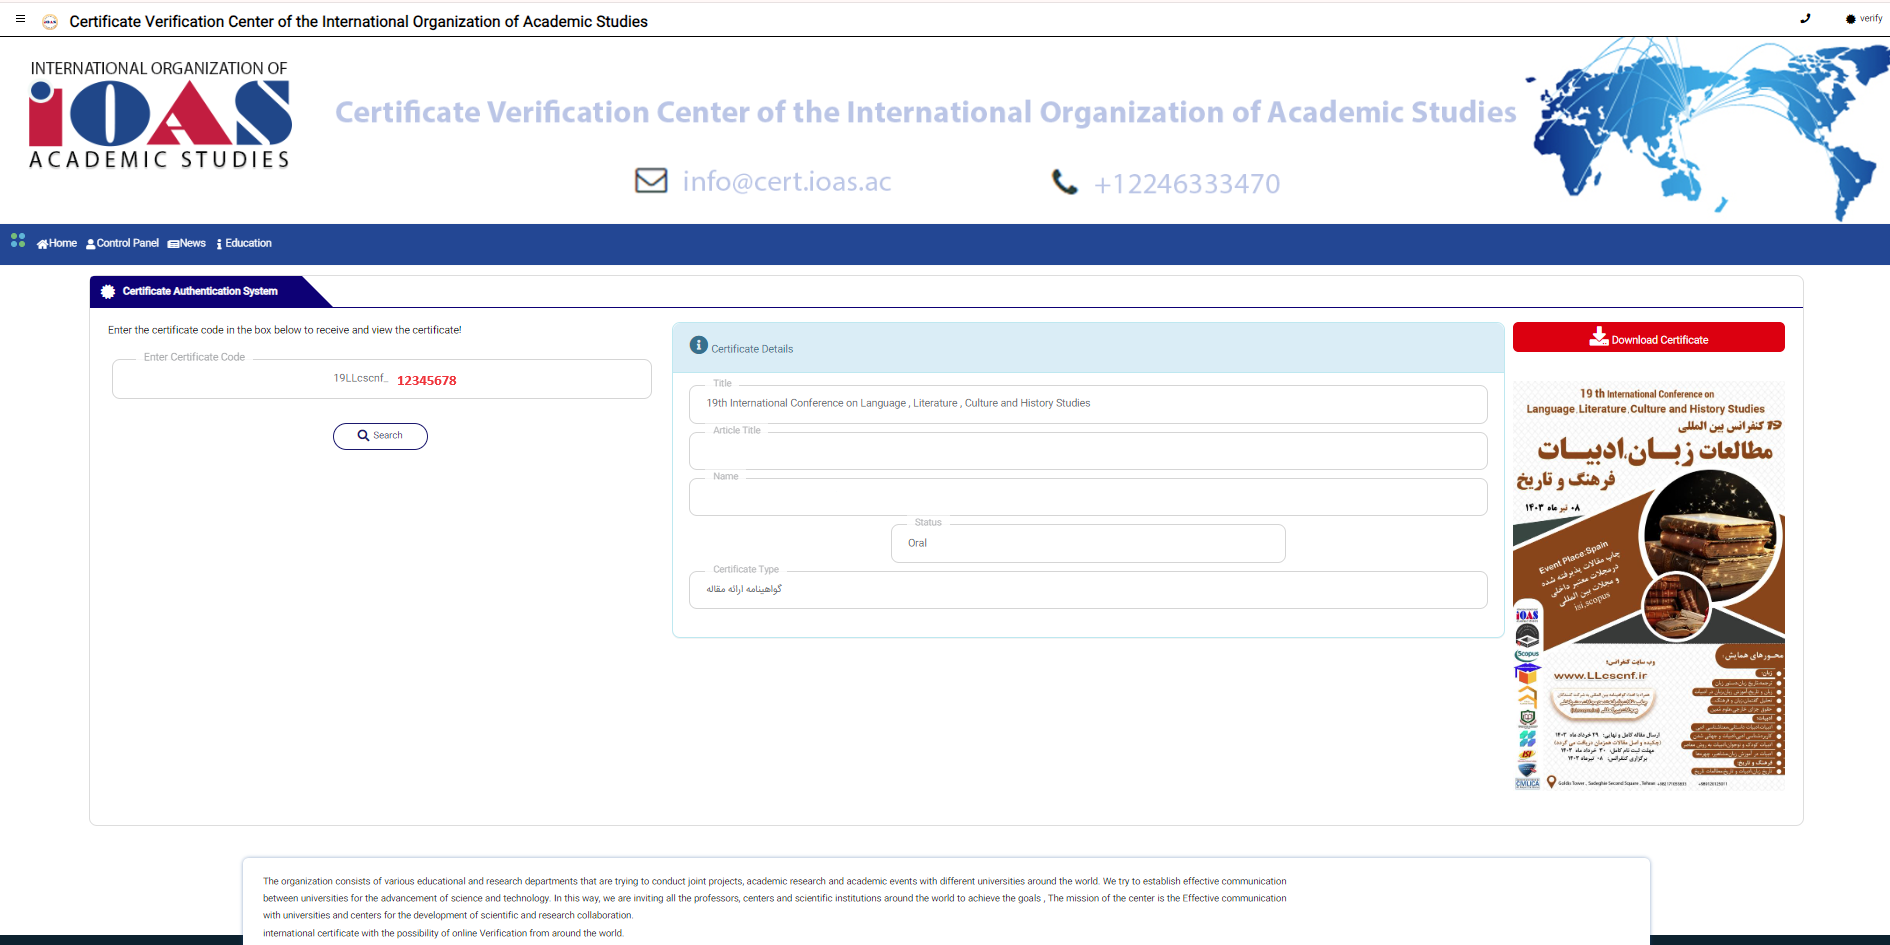Click the four-dot grid icon in the navbar
Screen dimensions: 1890x945
(x=18, y=240)
